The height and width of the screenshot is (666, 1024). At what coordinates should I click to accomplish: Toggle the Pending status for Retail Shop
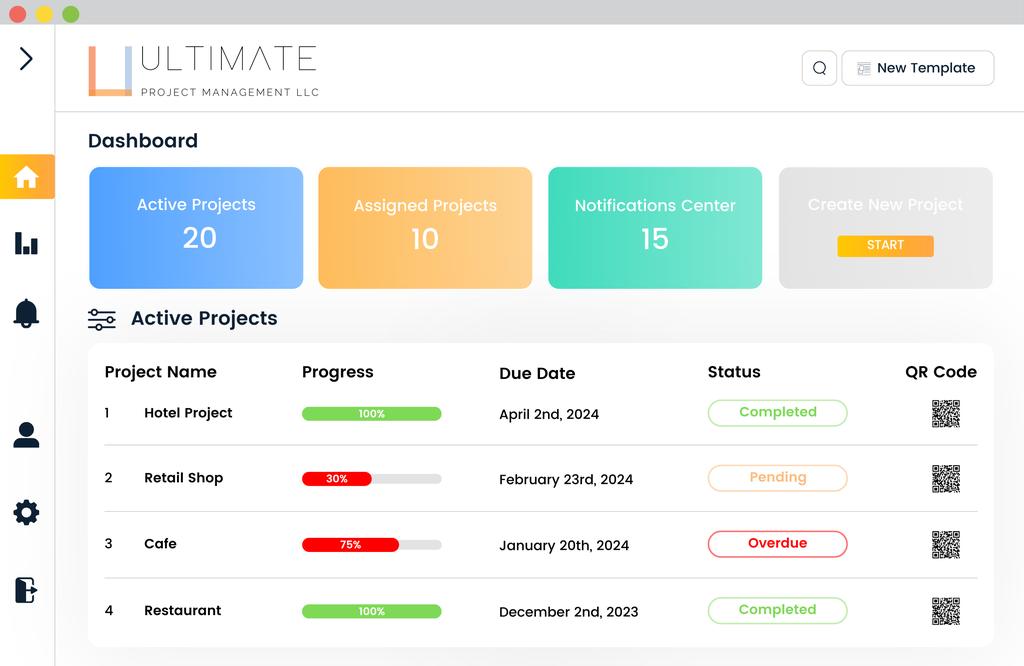[x=777, y=478]
